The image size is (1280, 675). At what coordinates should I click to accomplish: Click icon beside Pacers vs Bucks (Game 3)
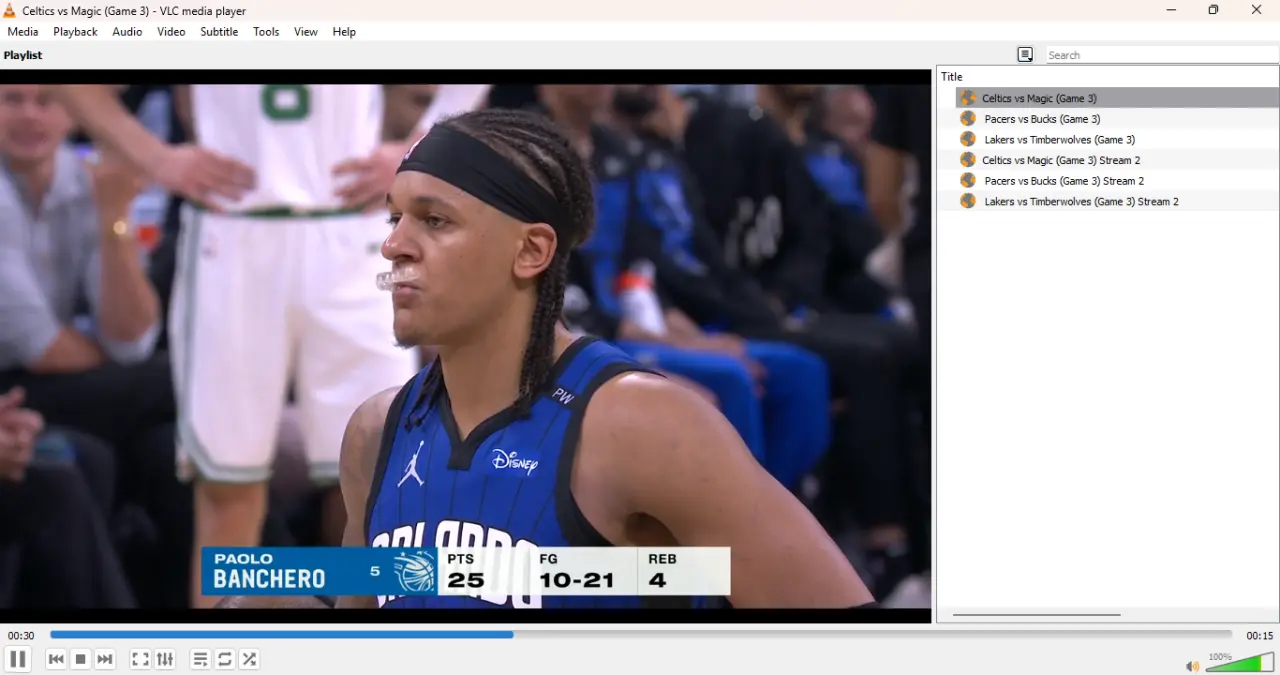[x=968, y=119]
